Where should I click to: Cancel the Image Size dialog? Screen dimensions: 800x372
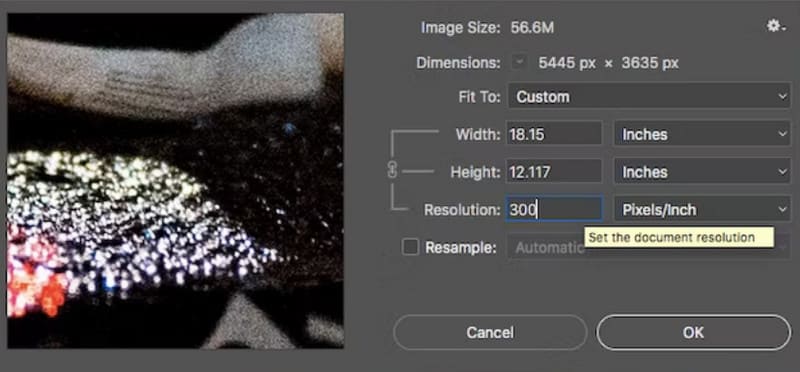pos(490,333)
